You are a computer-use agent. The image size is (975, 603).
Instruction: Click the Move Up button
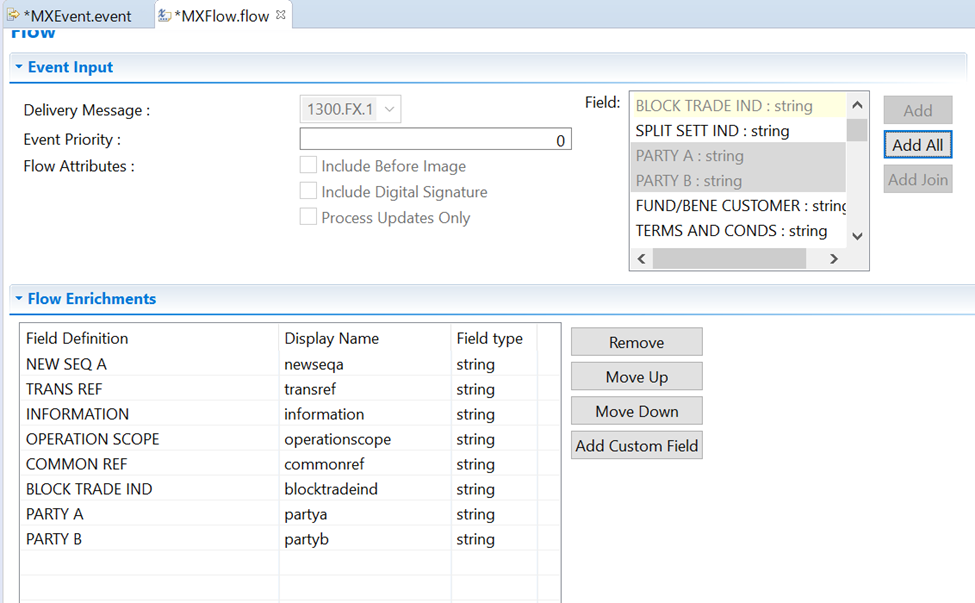(636, 377)
